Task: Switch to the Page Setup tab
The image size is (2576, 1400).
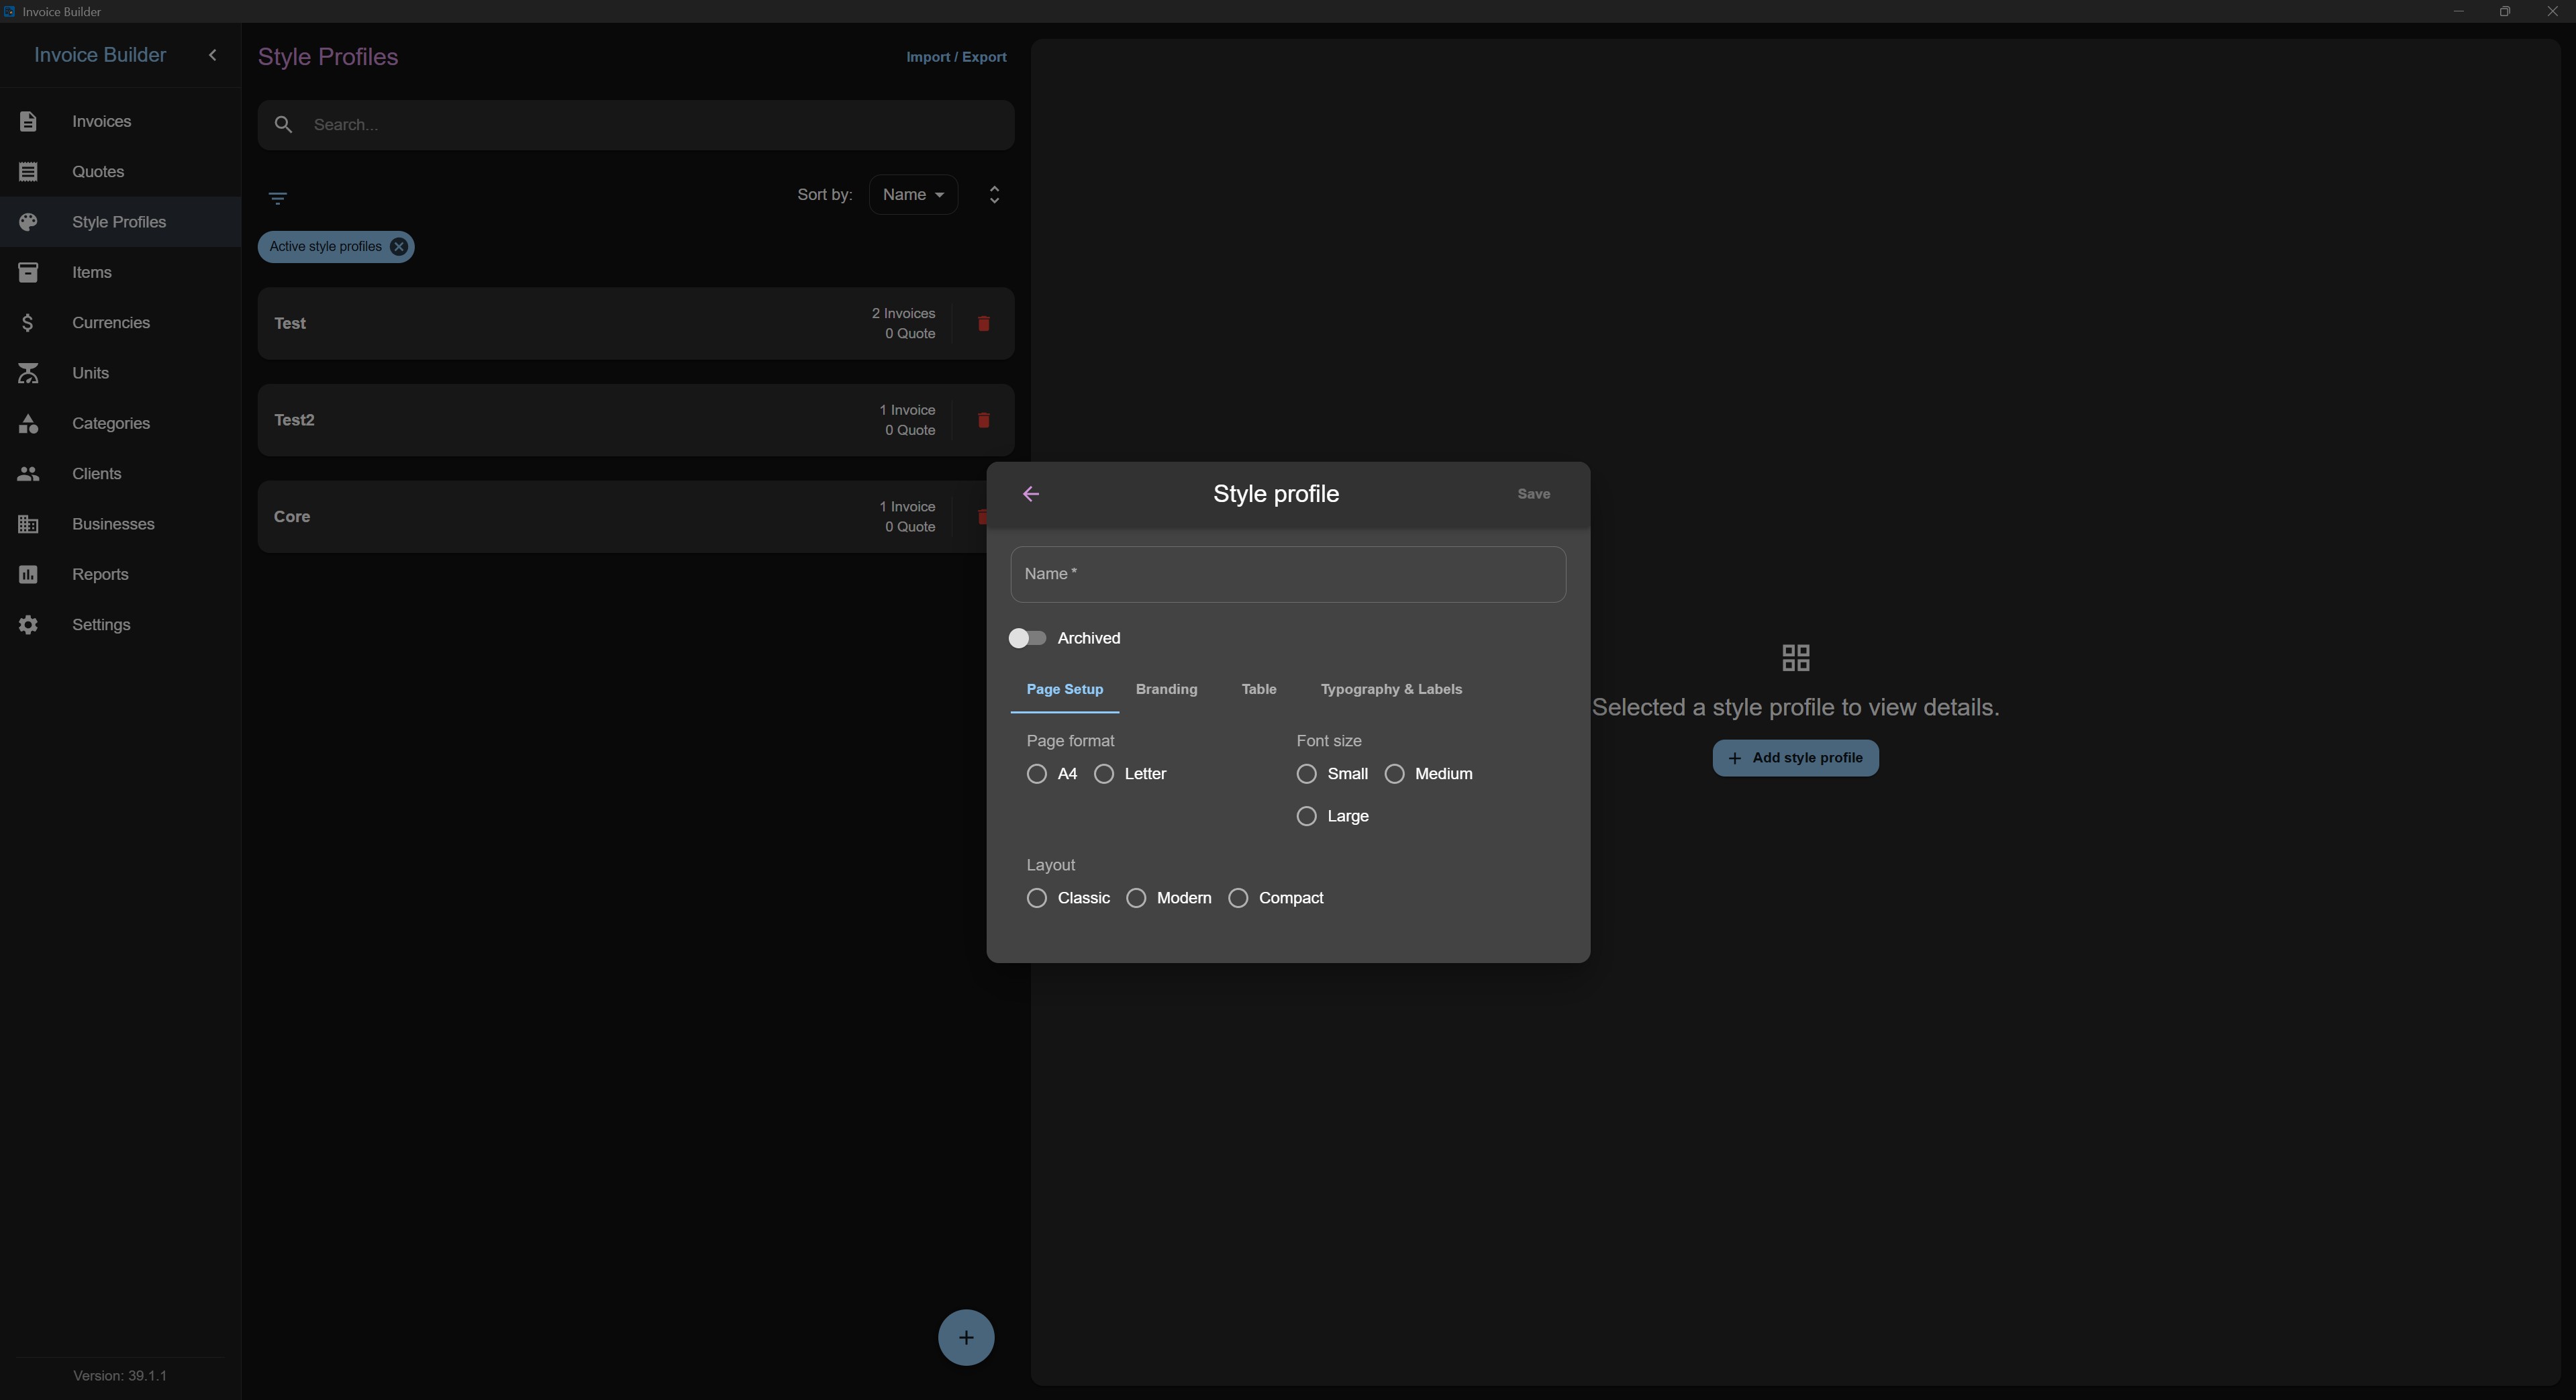Action: point(1064,689)
